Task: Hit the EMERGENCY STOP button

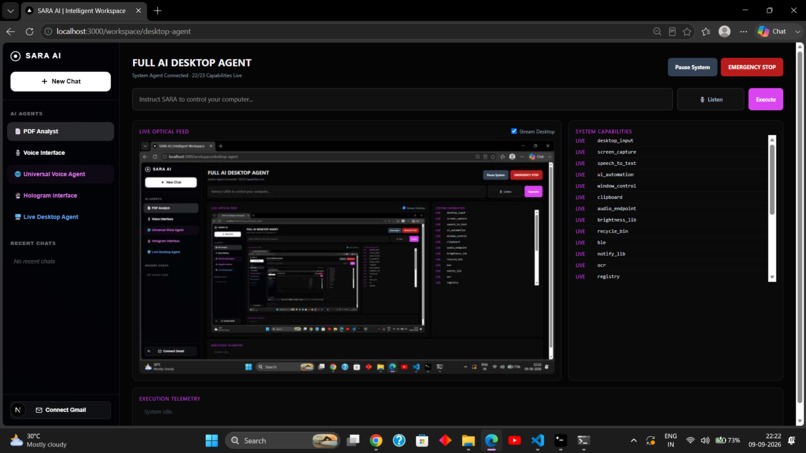Action: pos(752,67)
